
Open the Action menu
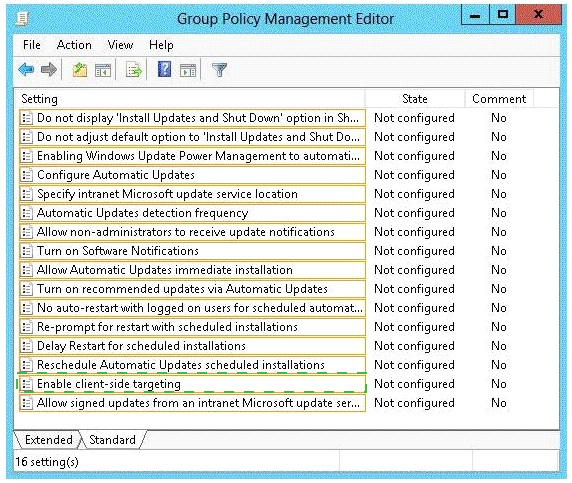(74, 45)
